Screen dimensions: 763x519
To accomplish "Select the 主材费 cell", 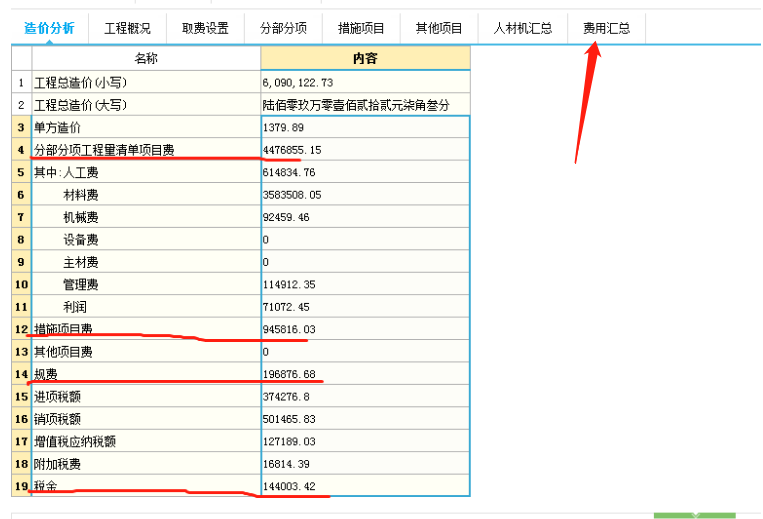I will tap(146, 262).
